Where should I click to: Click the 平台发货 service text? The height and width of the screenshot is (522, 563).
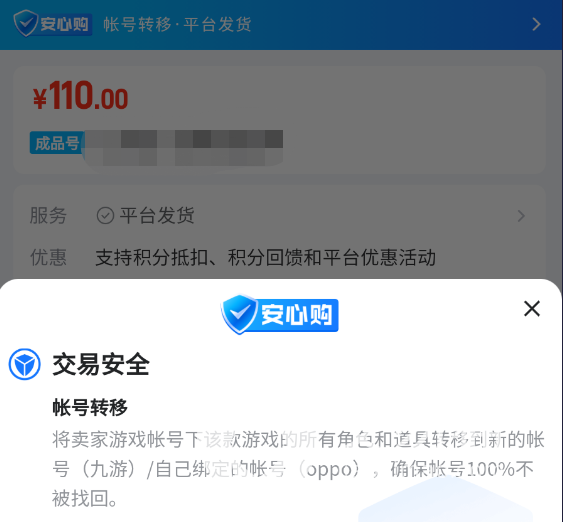click(x=157, y=216)
